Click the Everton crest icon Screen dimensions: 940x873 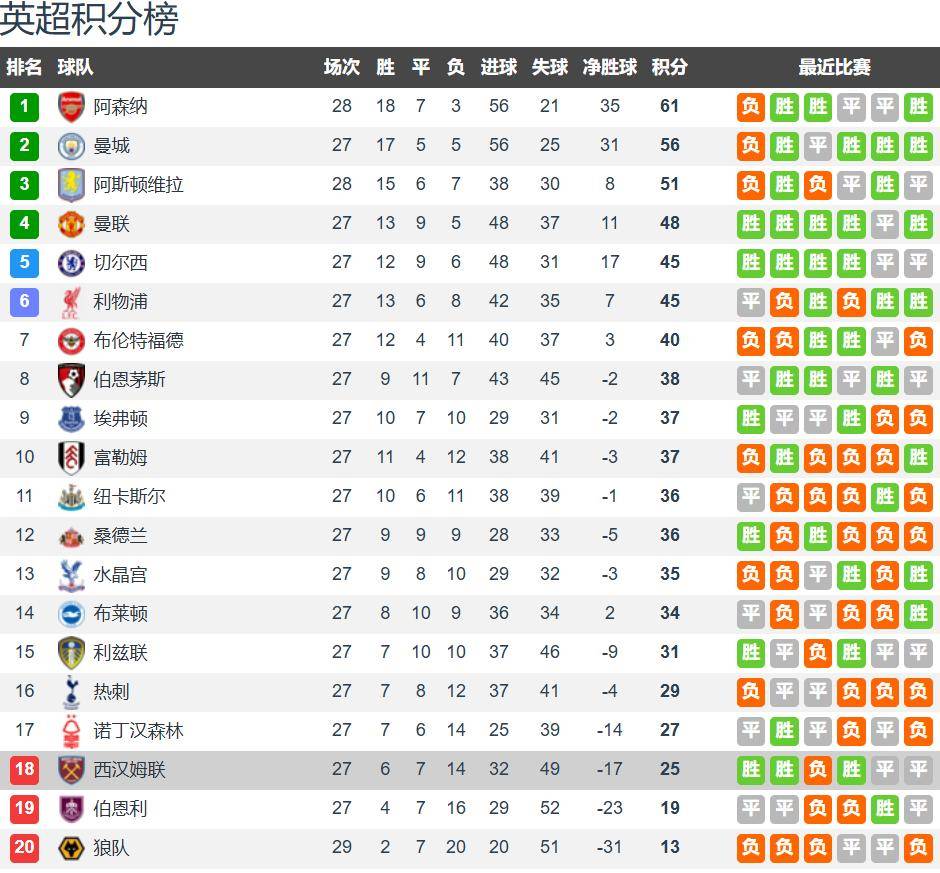(x=71, y=419)
